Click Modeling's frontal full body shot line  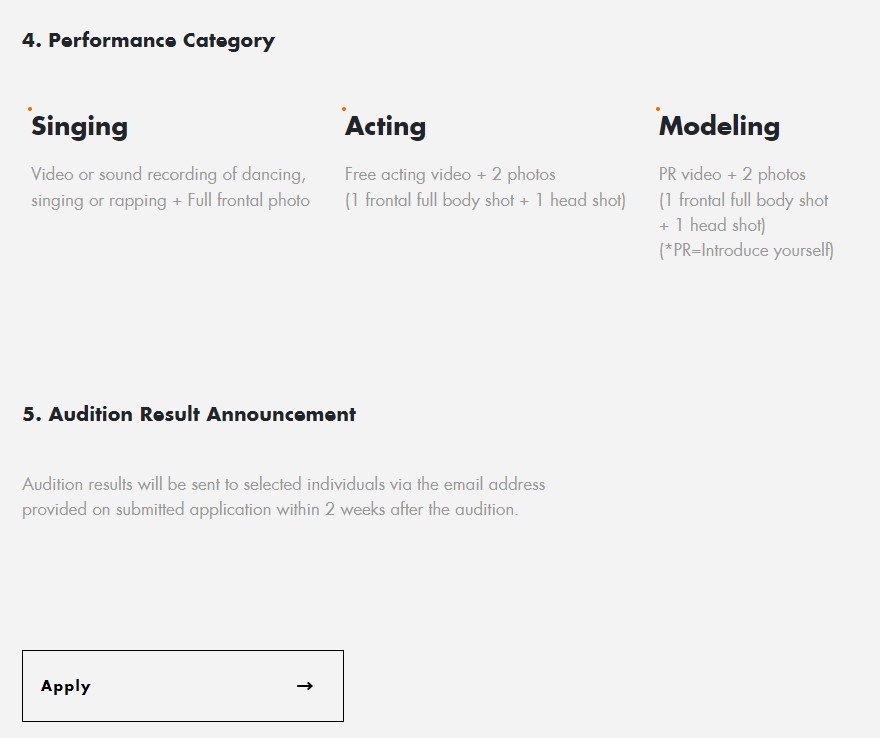click(744, 200)
